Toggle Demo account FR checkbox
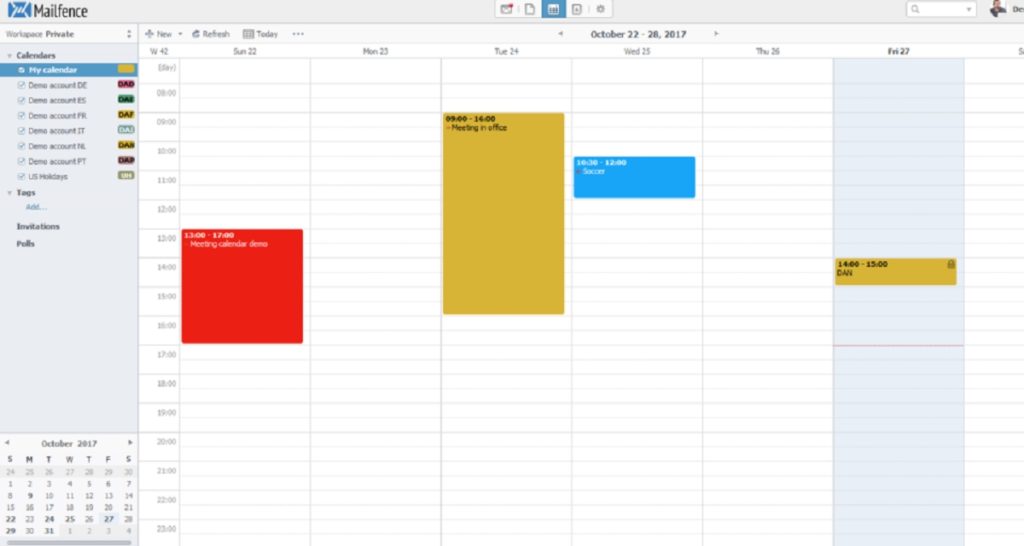This screenshot has height=546, width=1024. [22, 116]
